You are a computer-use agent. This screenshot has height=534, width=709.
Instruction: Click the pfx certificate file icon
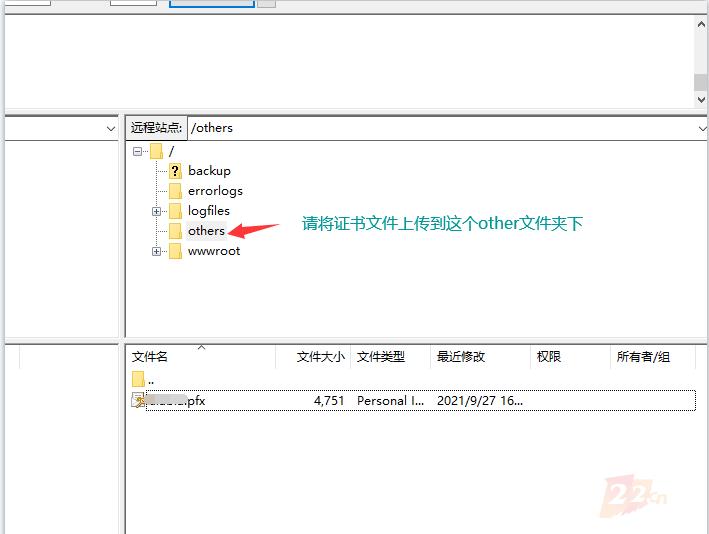[138, 400]
